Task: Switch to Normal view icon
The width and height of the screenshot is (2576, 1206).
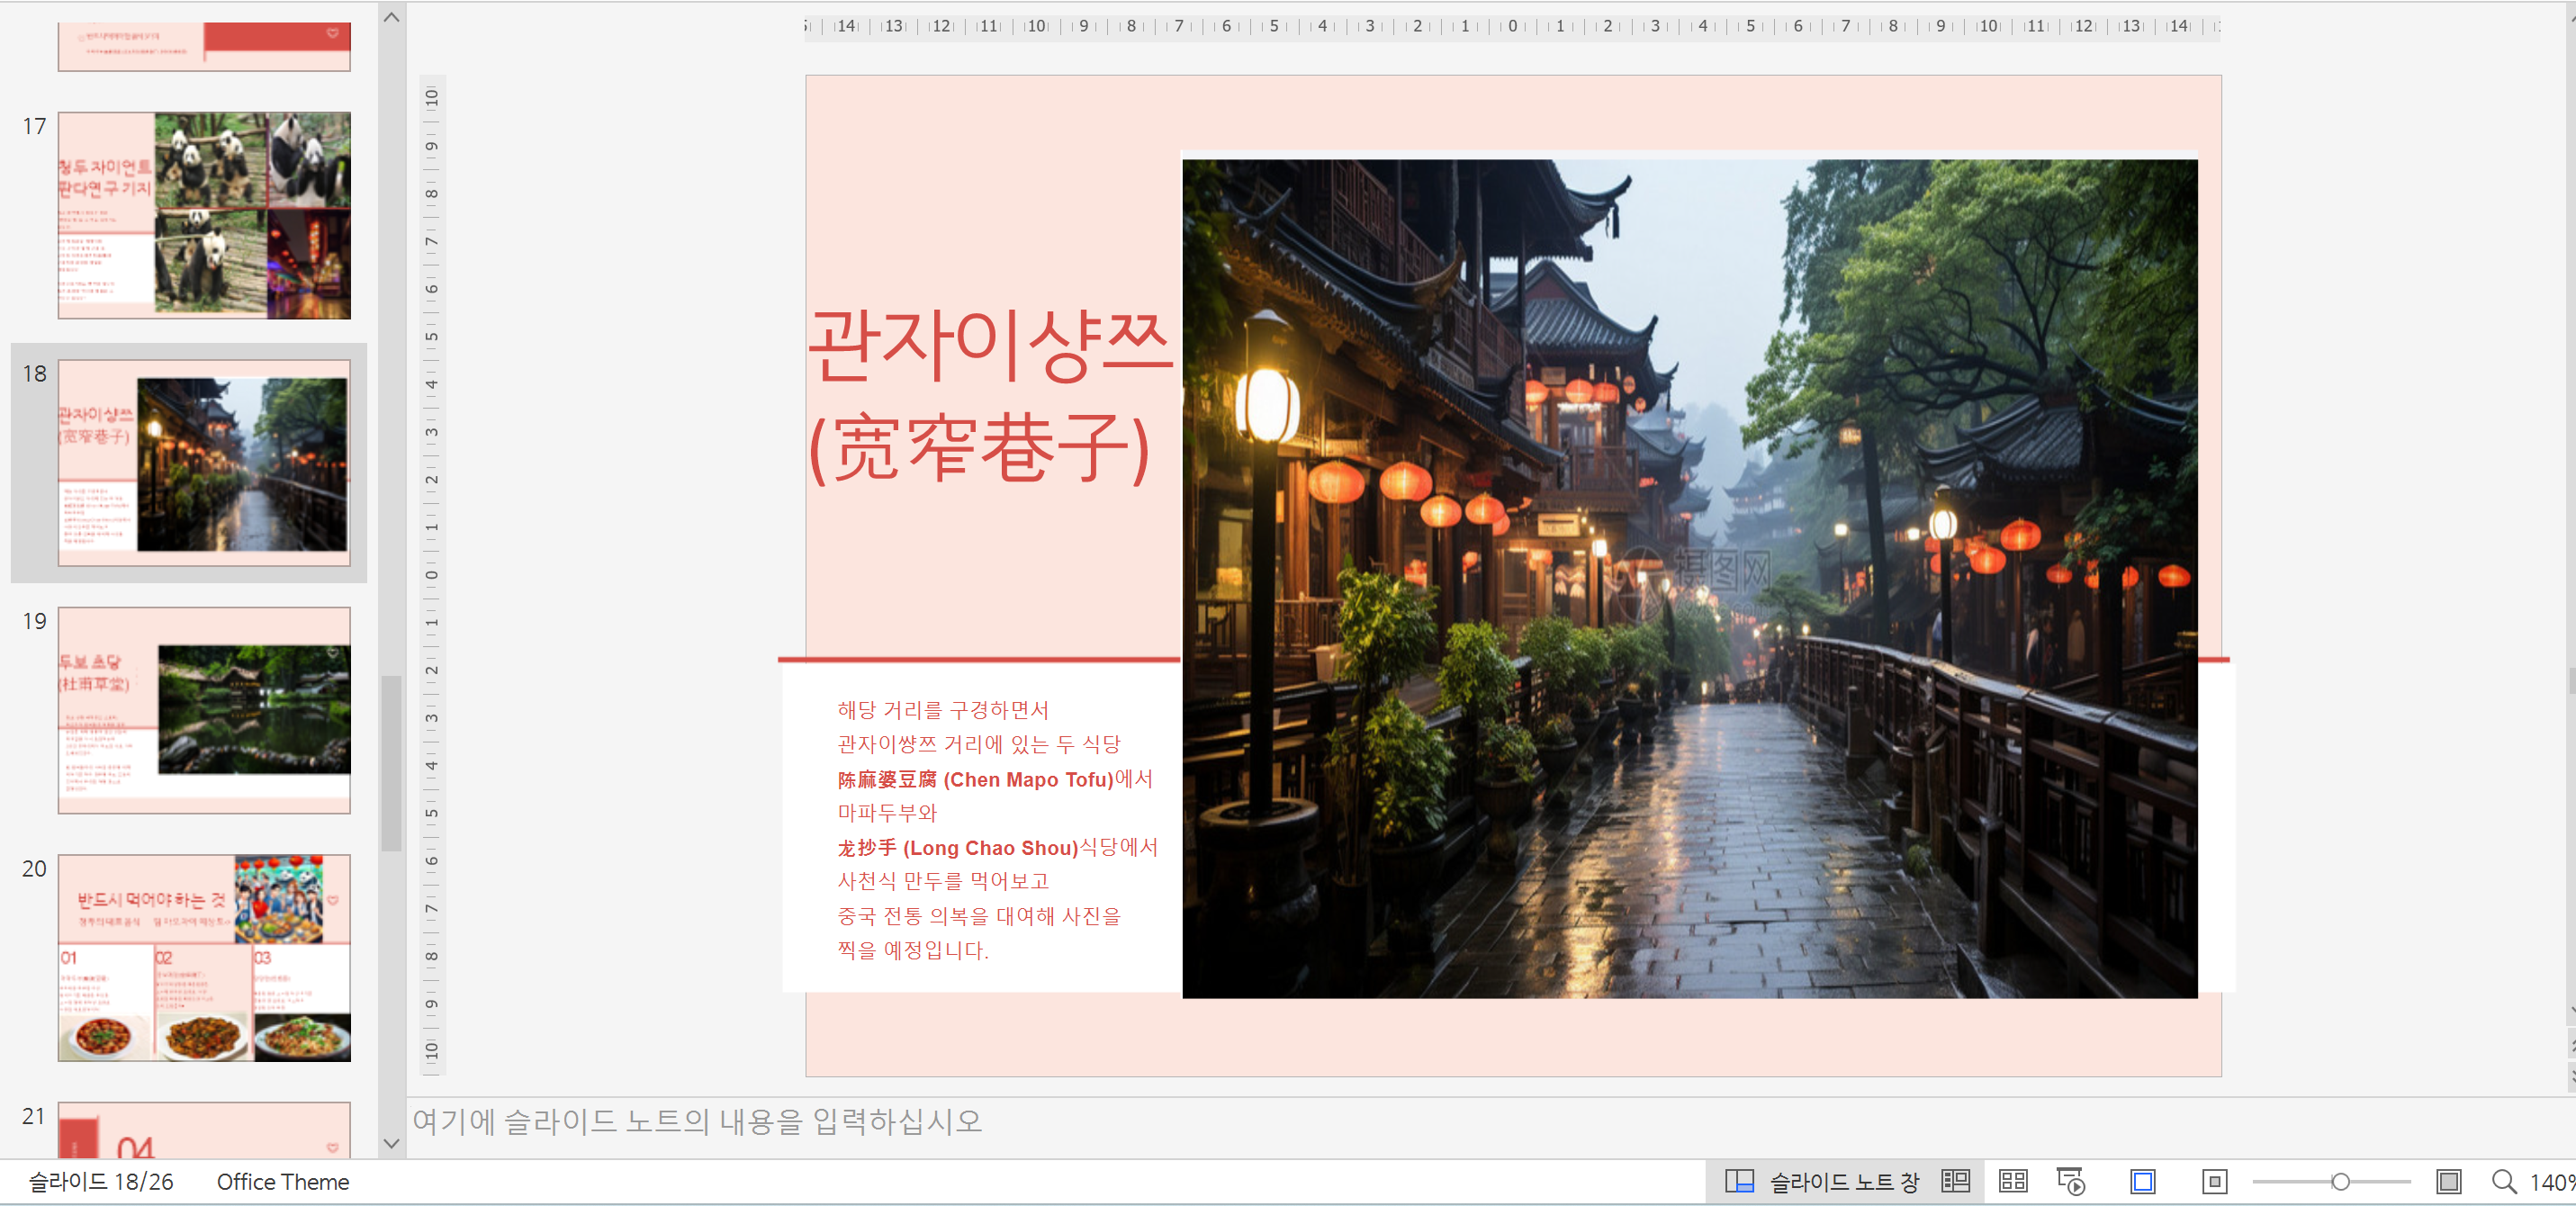Action: pyautogui.click(x=1955, y=1182)
